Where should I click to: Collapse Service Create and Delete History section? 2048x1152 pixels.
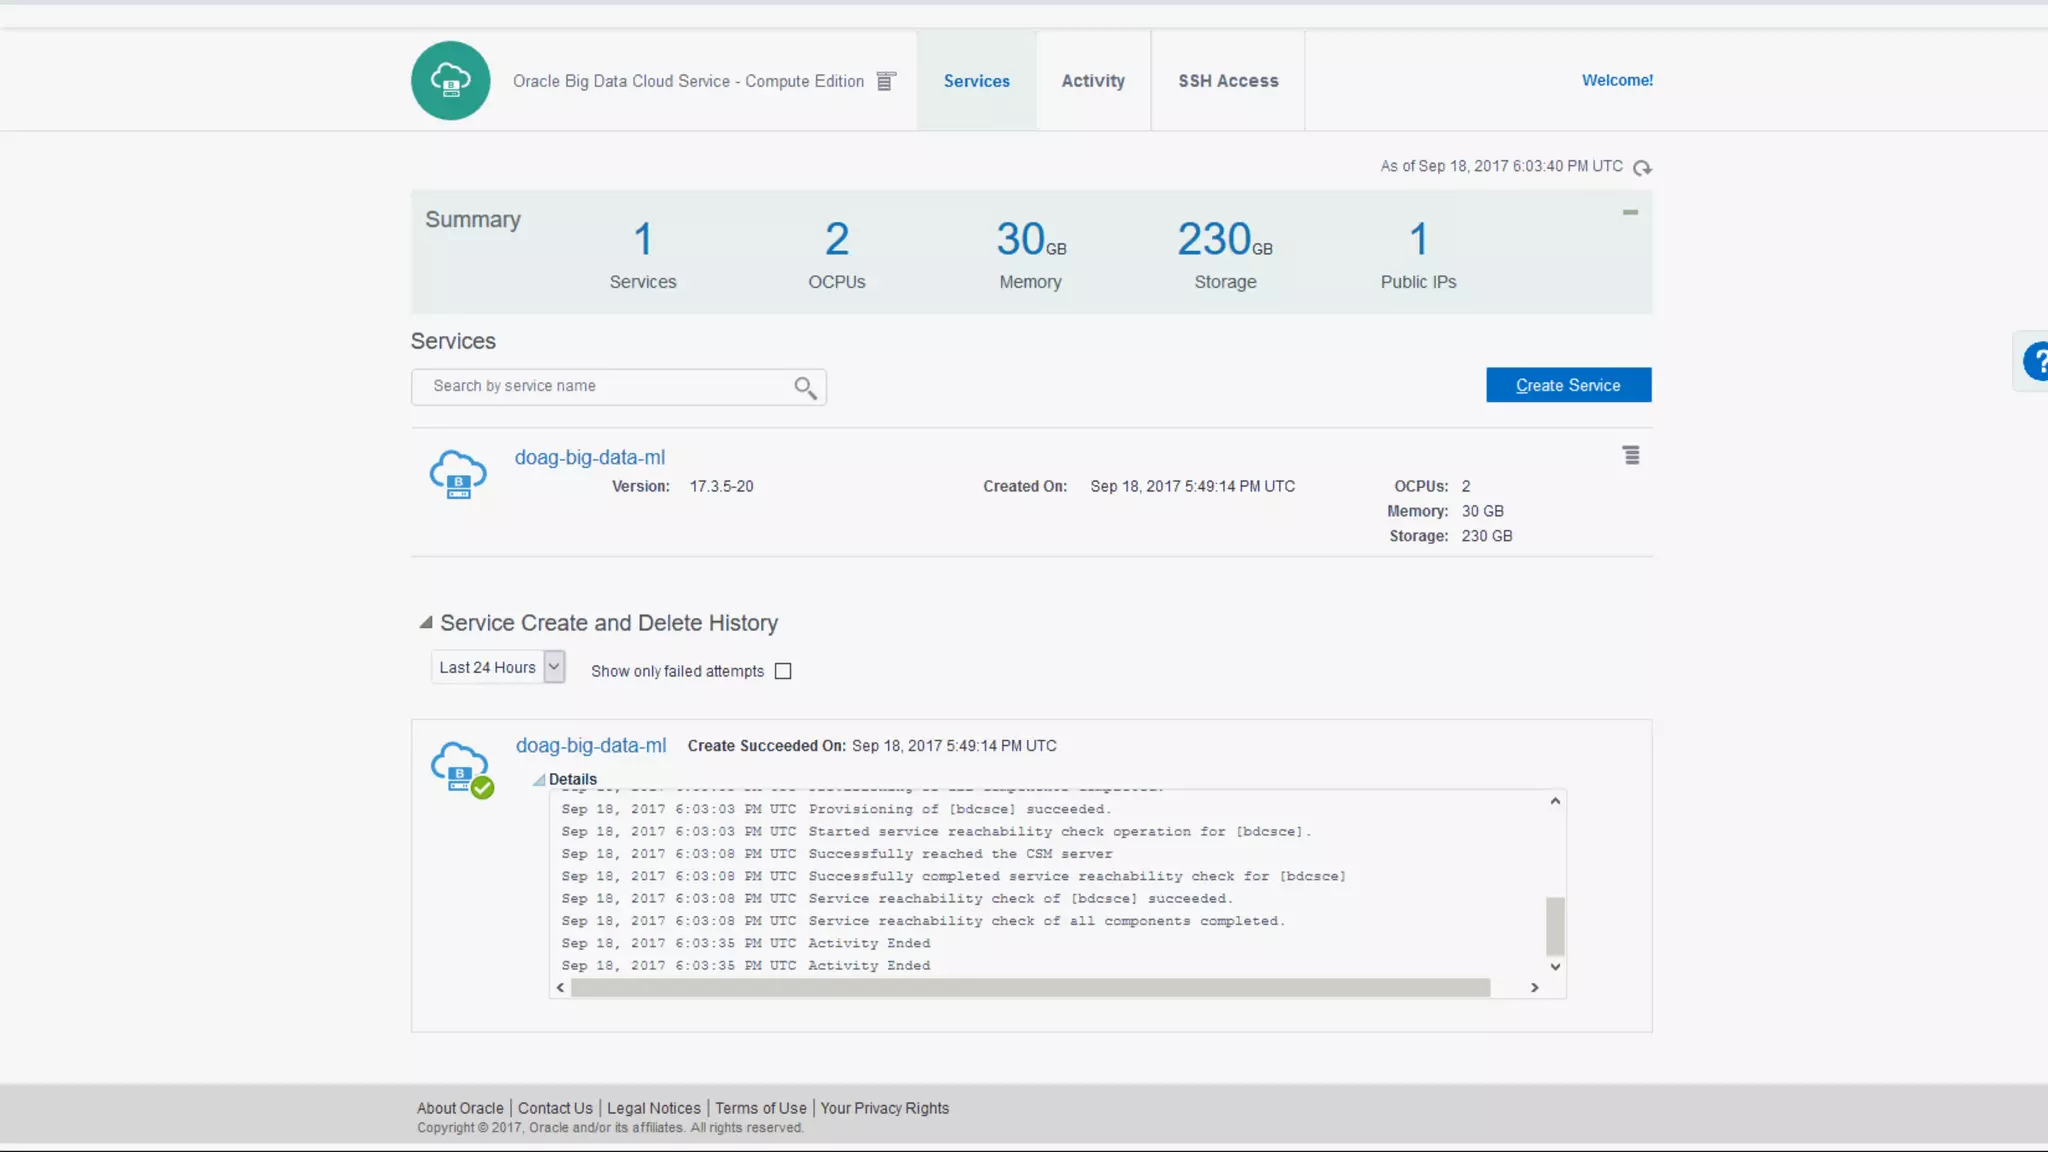(426, 623)
